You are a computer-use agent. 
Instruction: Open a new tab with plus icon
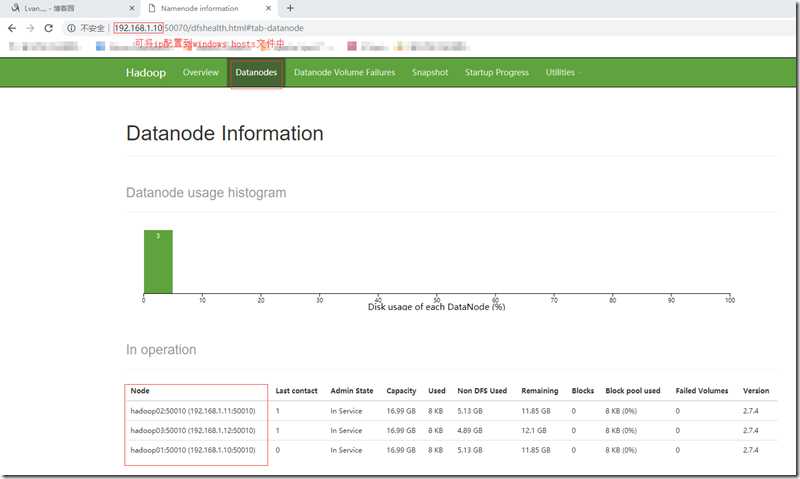(290, 8)
